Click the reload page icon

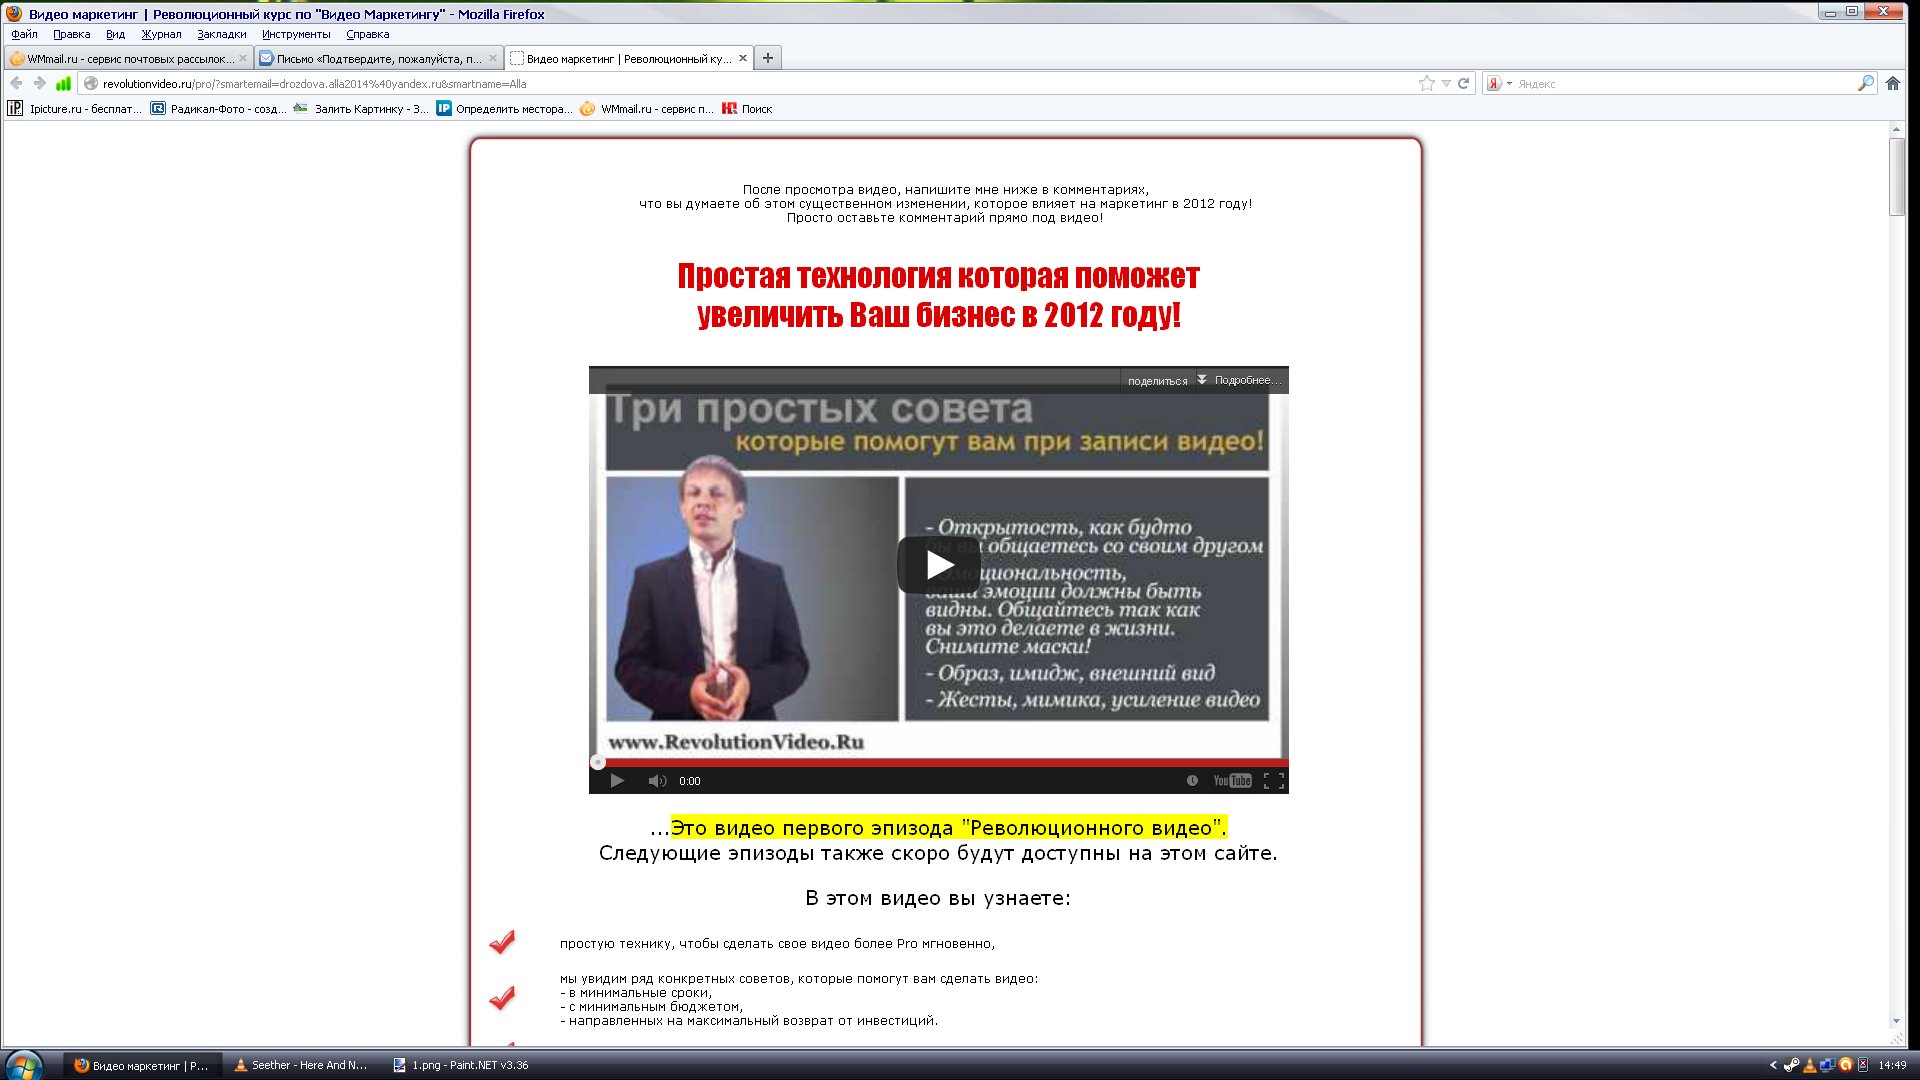pyautogui.click(x=1463, y=84)
